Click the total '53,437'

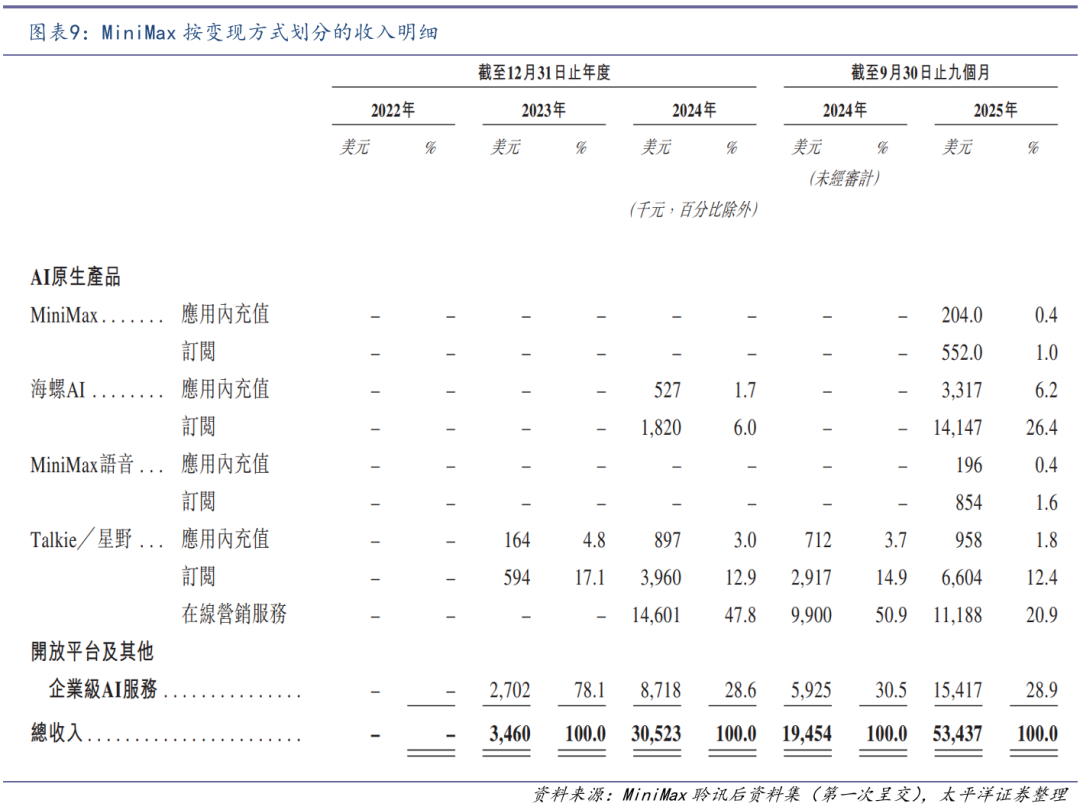(x=957, y=734)
